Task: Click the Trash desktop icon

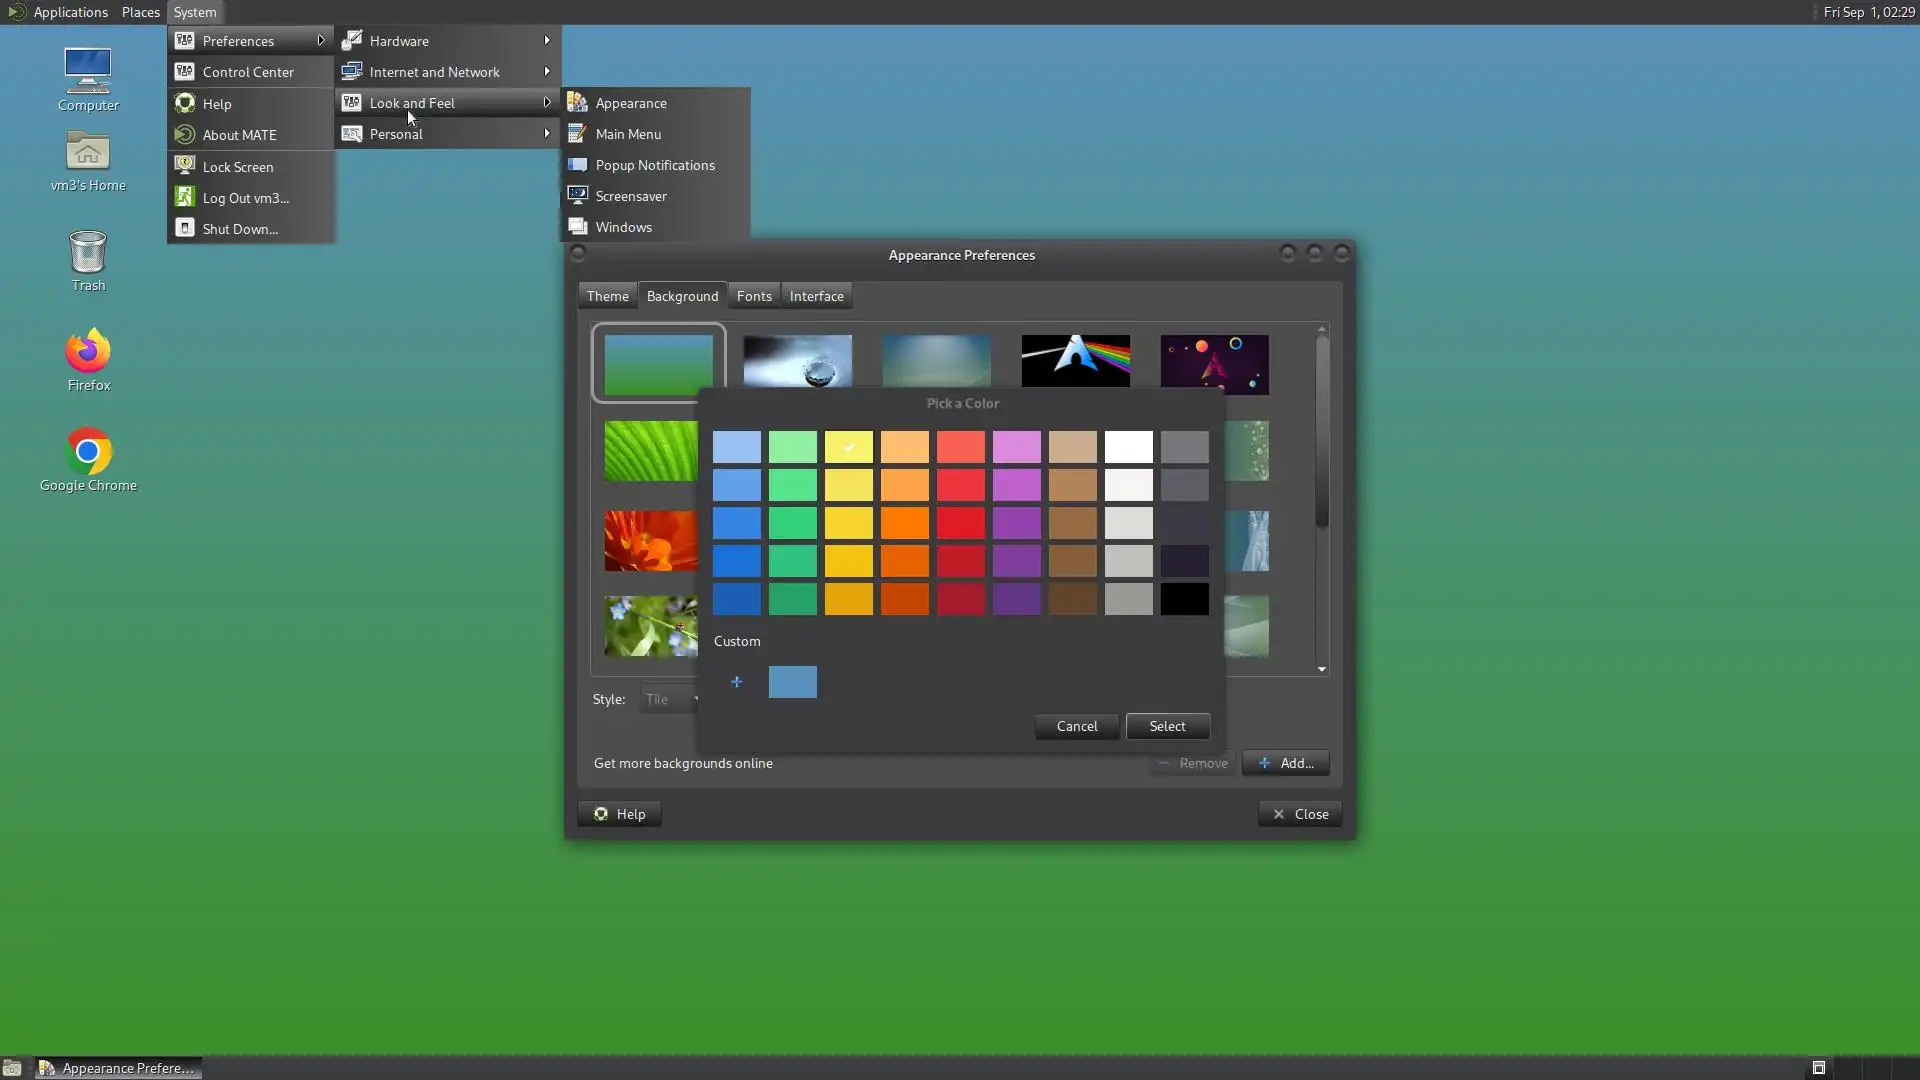Action: pos(88,253)
